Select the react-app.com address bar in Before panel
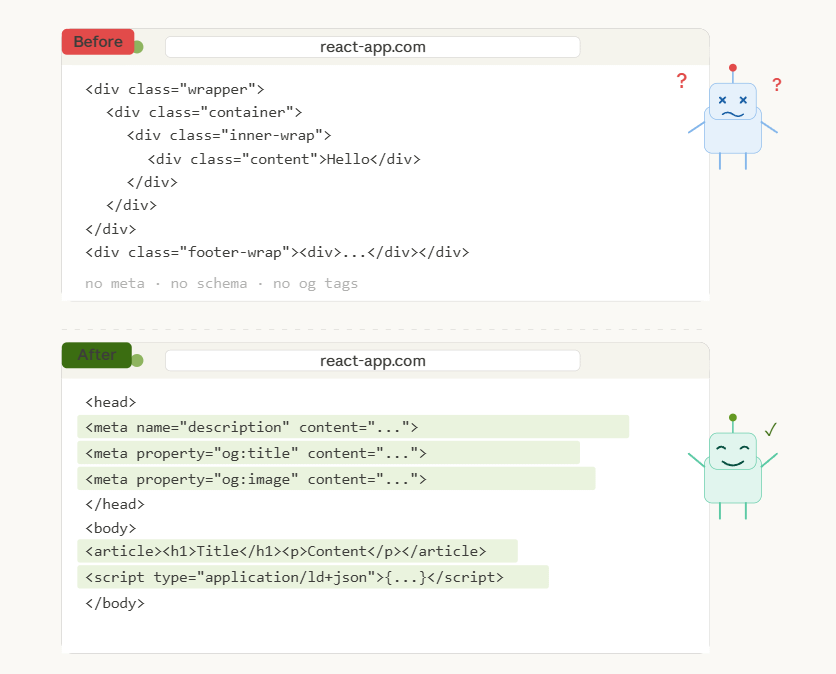The width and height of the screenshot is (836, 674). [373, 47]
